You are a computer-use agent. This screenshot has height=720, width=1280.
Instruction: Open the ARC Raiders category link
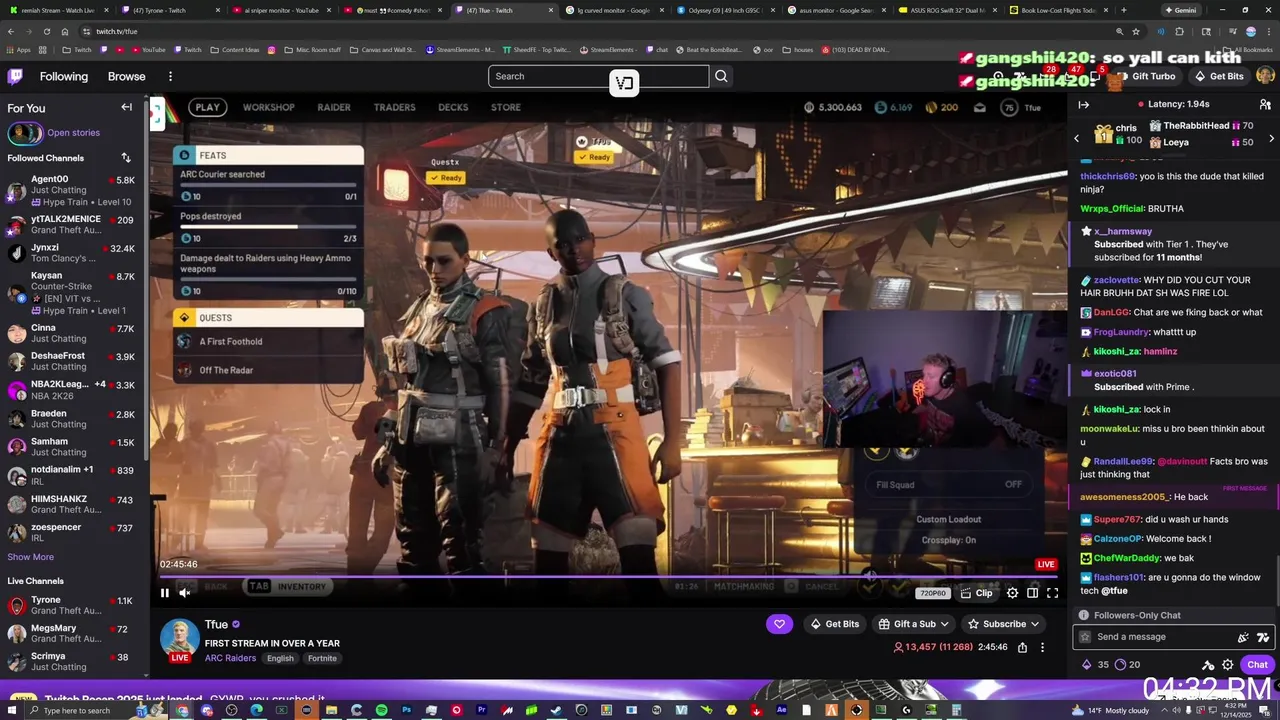pos(230,658)
